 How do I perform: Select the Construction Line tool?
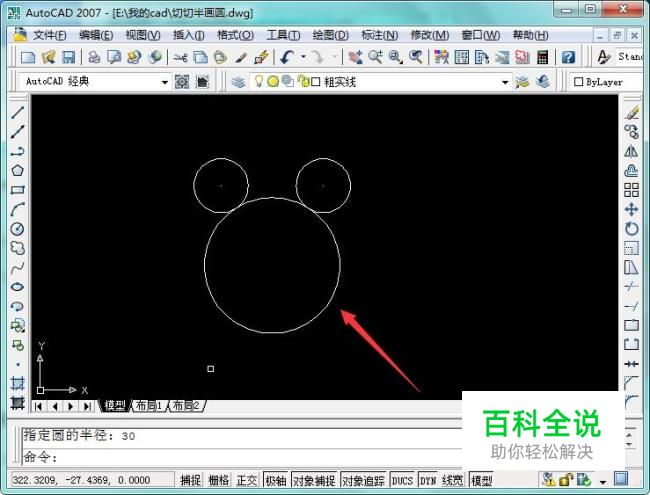[x=17, y=131]
